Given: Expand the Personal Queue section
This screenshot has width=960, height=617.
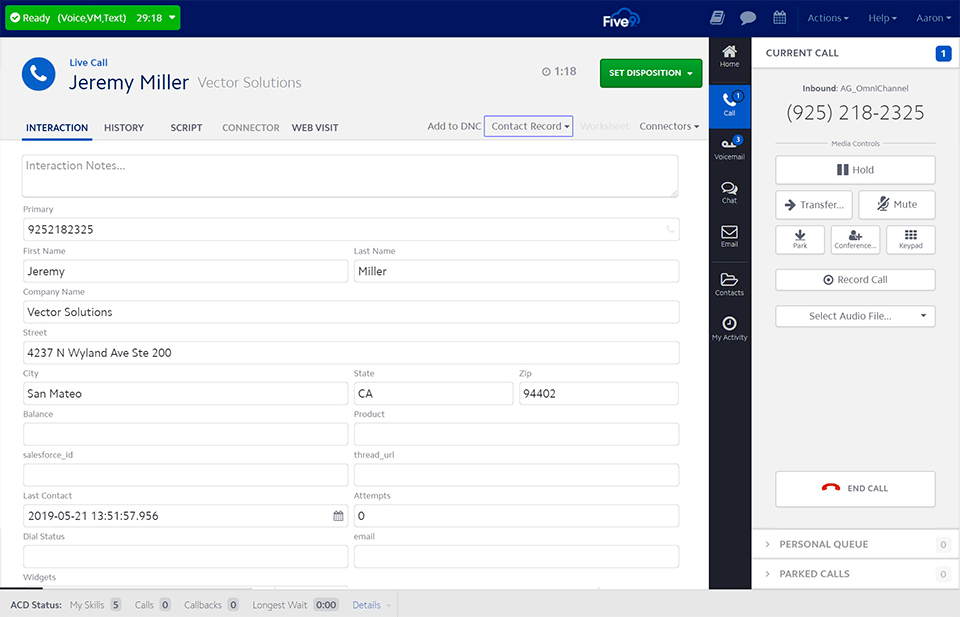Looking at the screenshot, I should point(824,545).
